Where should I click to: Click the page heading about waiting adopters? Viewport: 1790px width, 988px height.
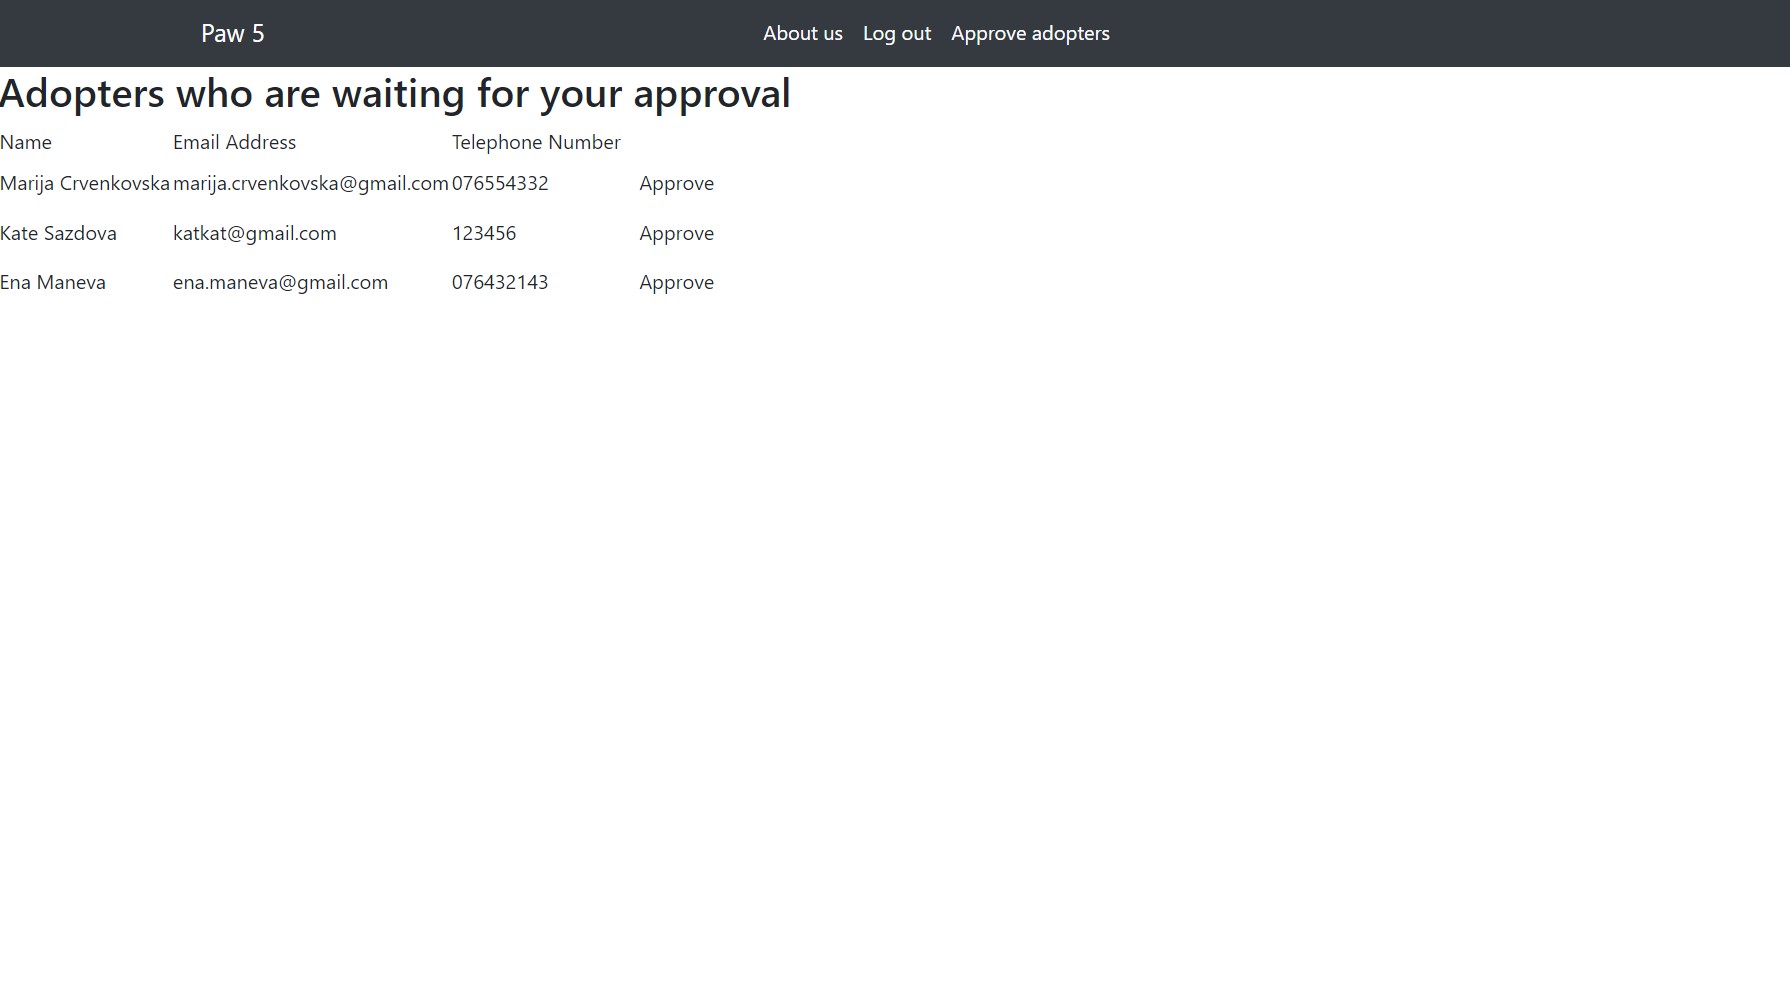[395, 94]
